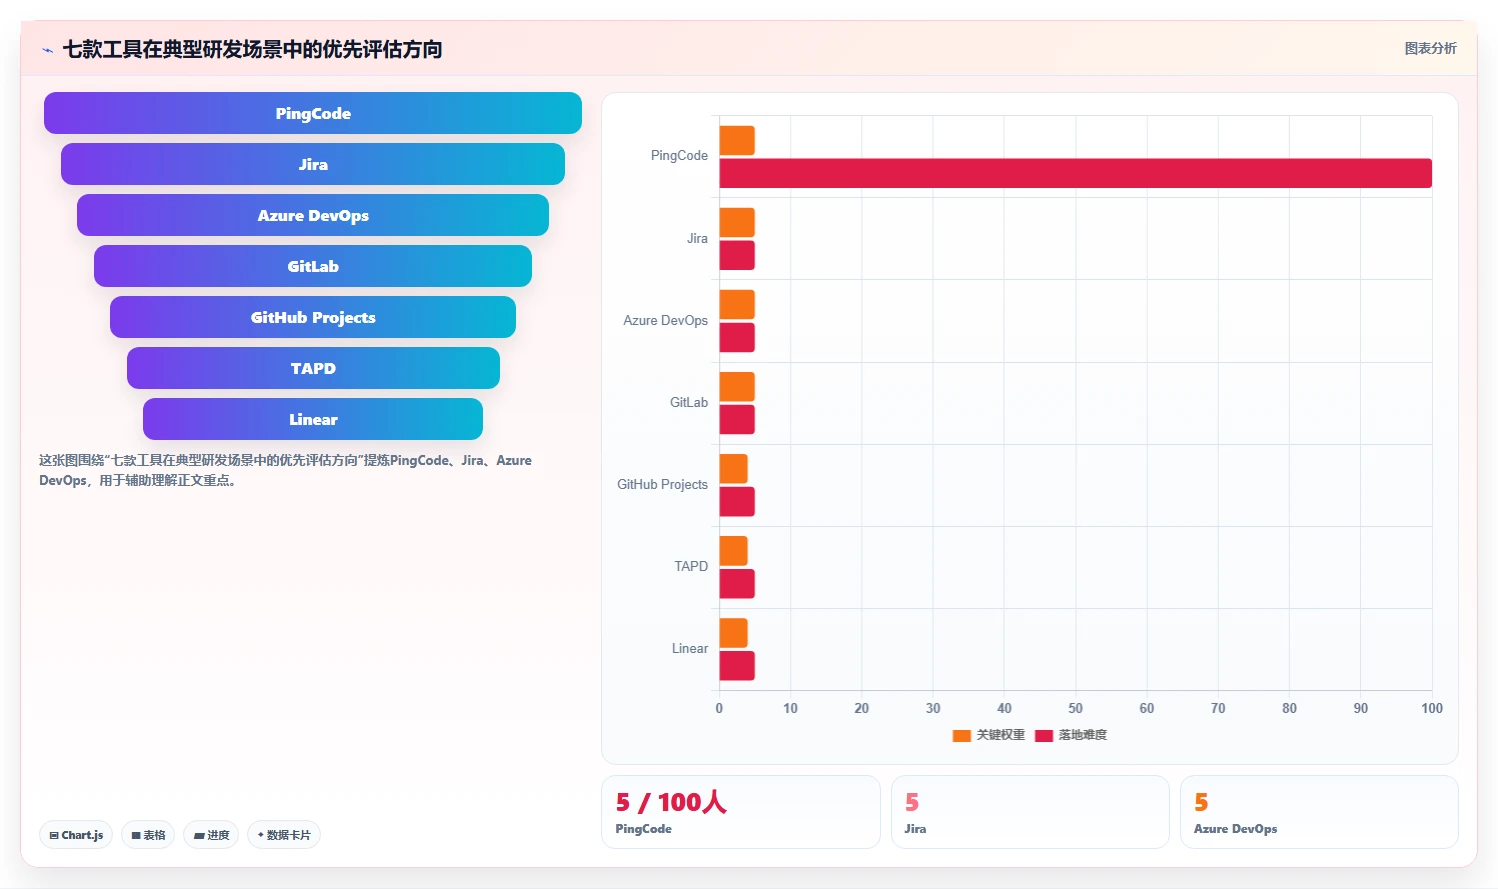The image size is (1498, 889).
Task: Click PingCode's long red 落地难度 bar
Action: [x=1076, y=173]
